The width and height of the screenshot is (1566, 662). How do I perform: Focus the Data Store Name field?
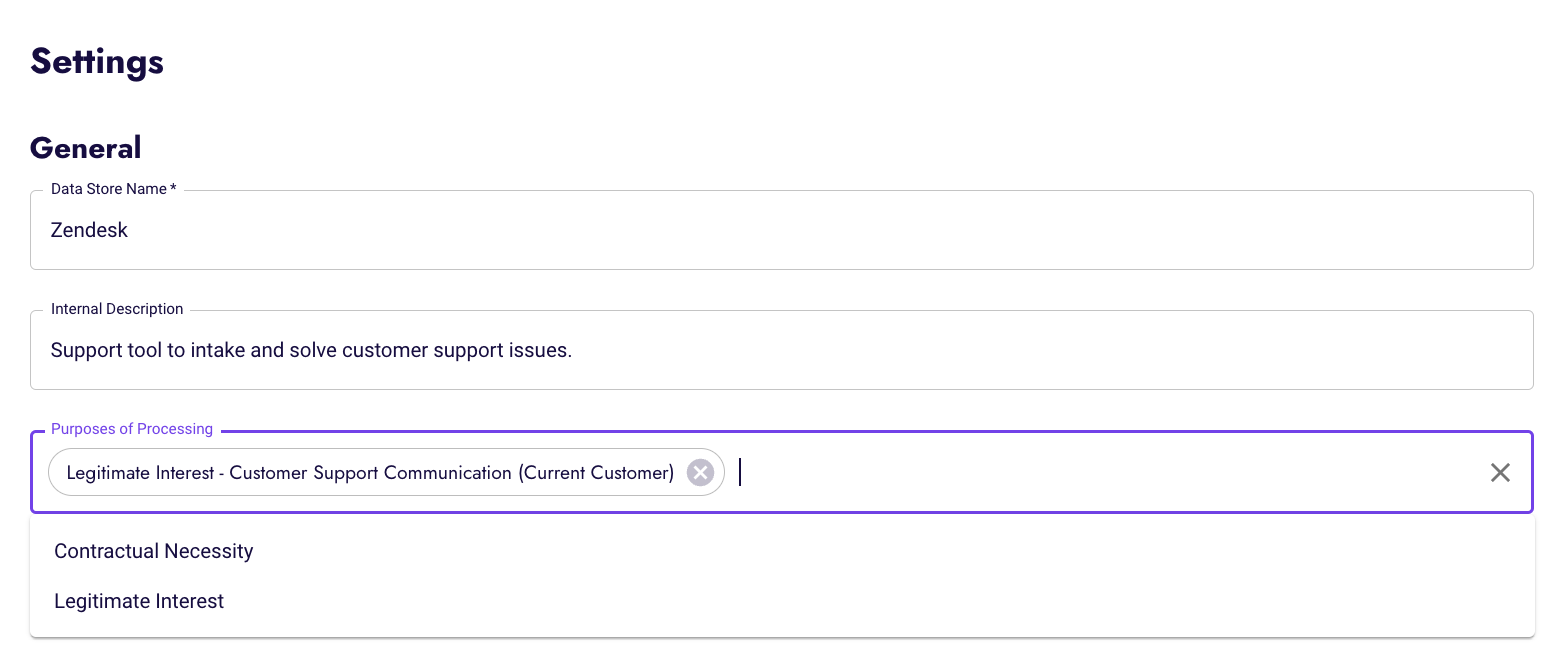(x=780, y=230)
